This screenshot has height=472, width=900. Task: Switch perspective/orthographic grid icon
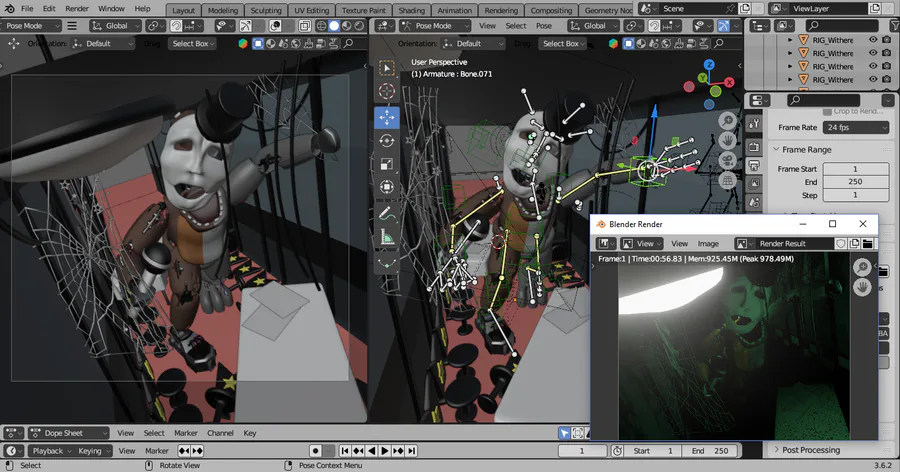point(728,181)
